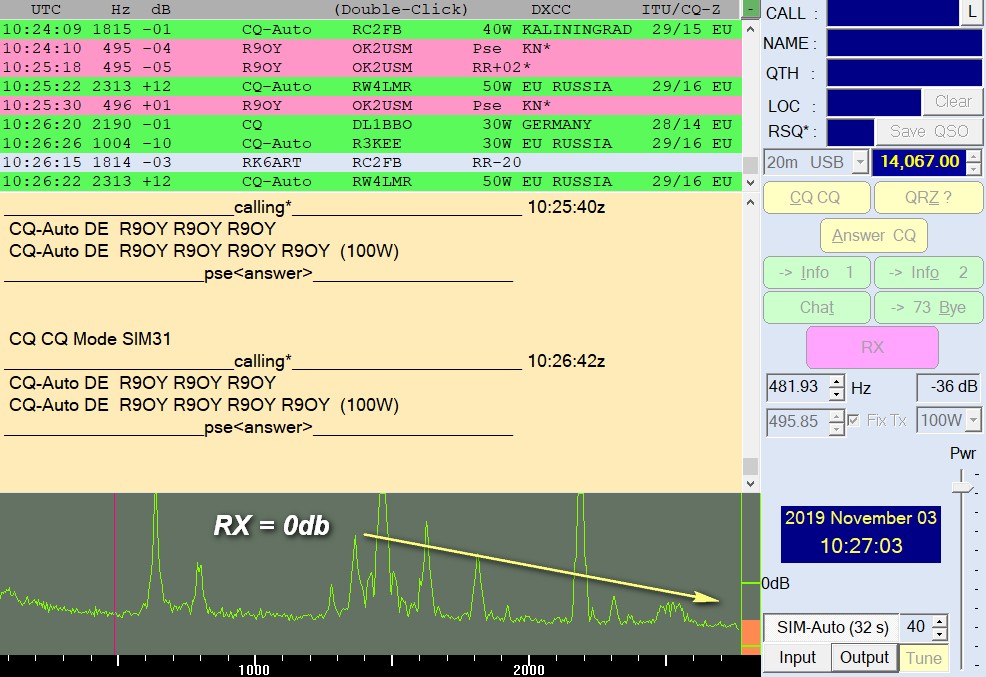Click into the NAME input field
986x677 pixels.
[x=904, y=44]
